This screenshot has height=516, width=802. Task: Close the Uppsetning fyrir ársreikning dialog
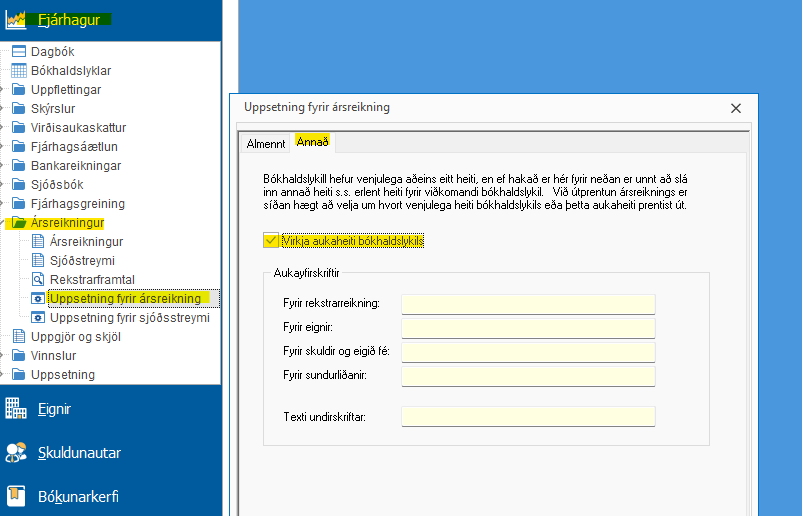coord(736,108)
